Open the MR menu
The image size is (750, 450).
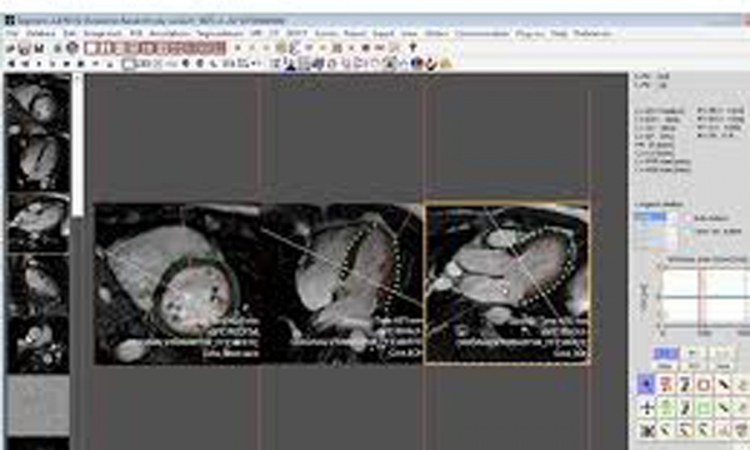point(256,33)
